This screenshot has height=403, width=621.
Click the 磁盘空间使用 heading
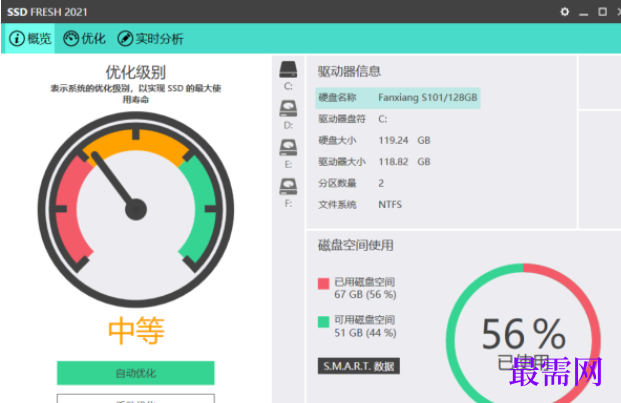pyautogui.click(x=355, y=245)
